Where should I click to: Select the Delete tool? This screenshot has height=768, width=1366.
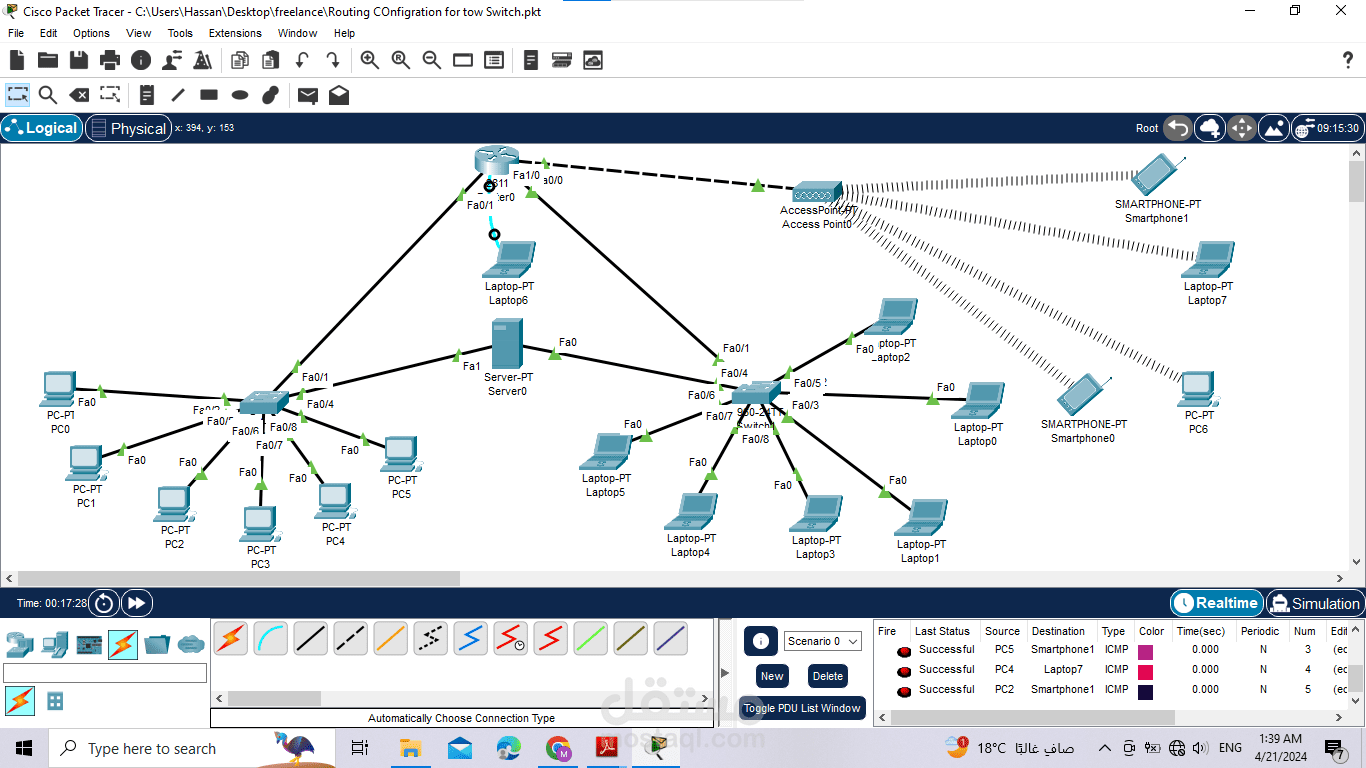[78, 95]
